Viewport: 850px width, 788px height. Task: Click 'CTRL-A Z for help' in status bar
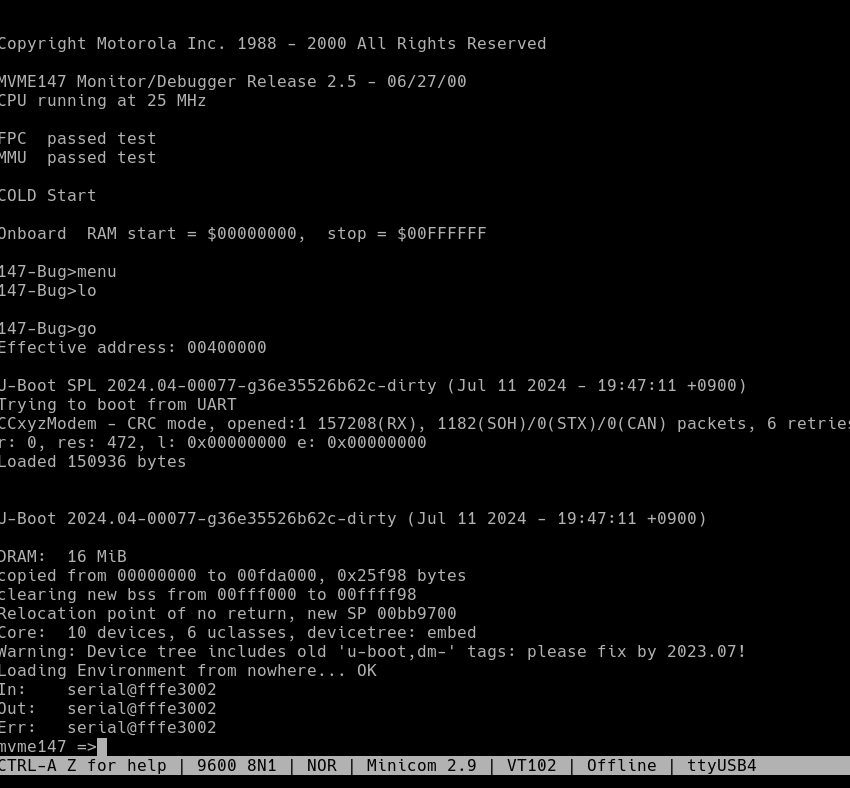point(83,766)
